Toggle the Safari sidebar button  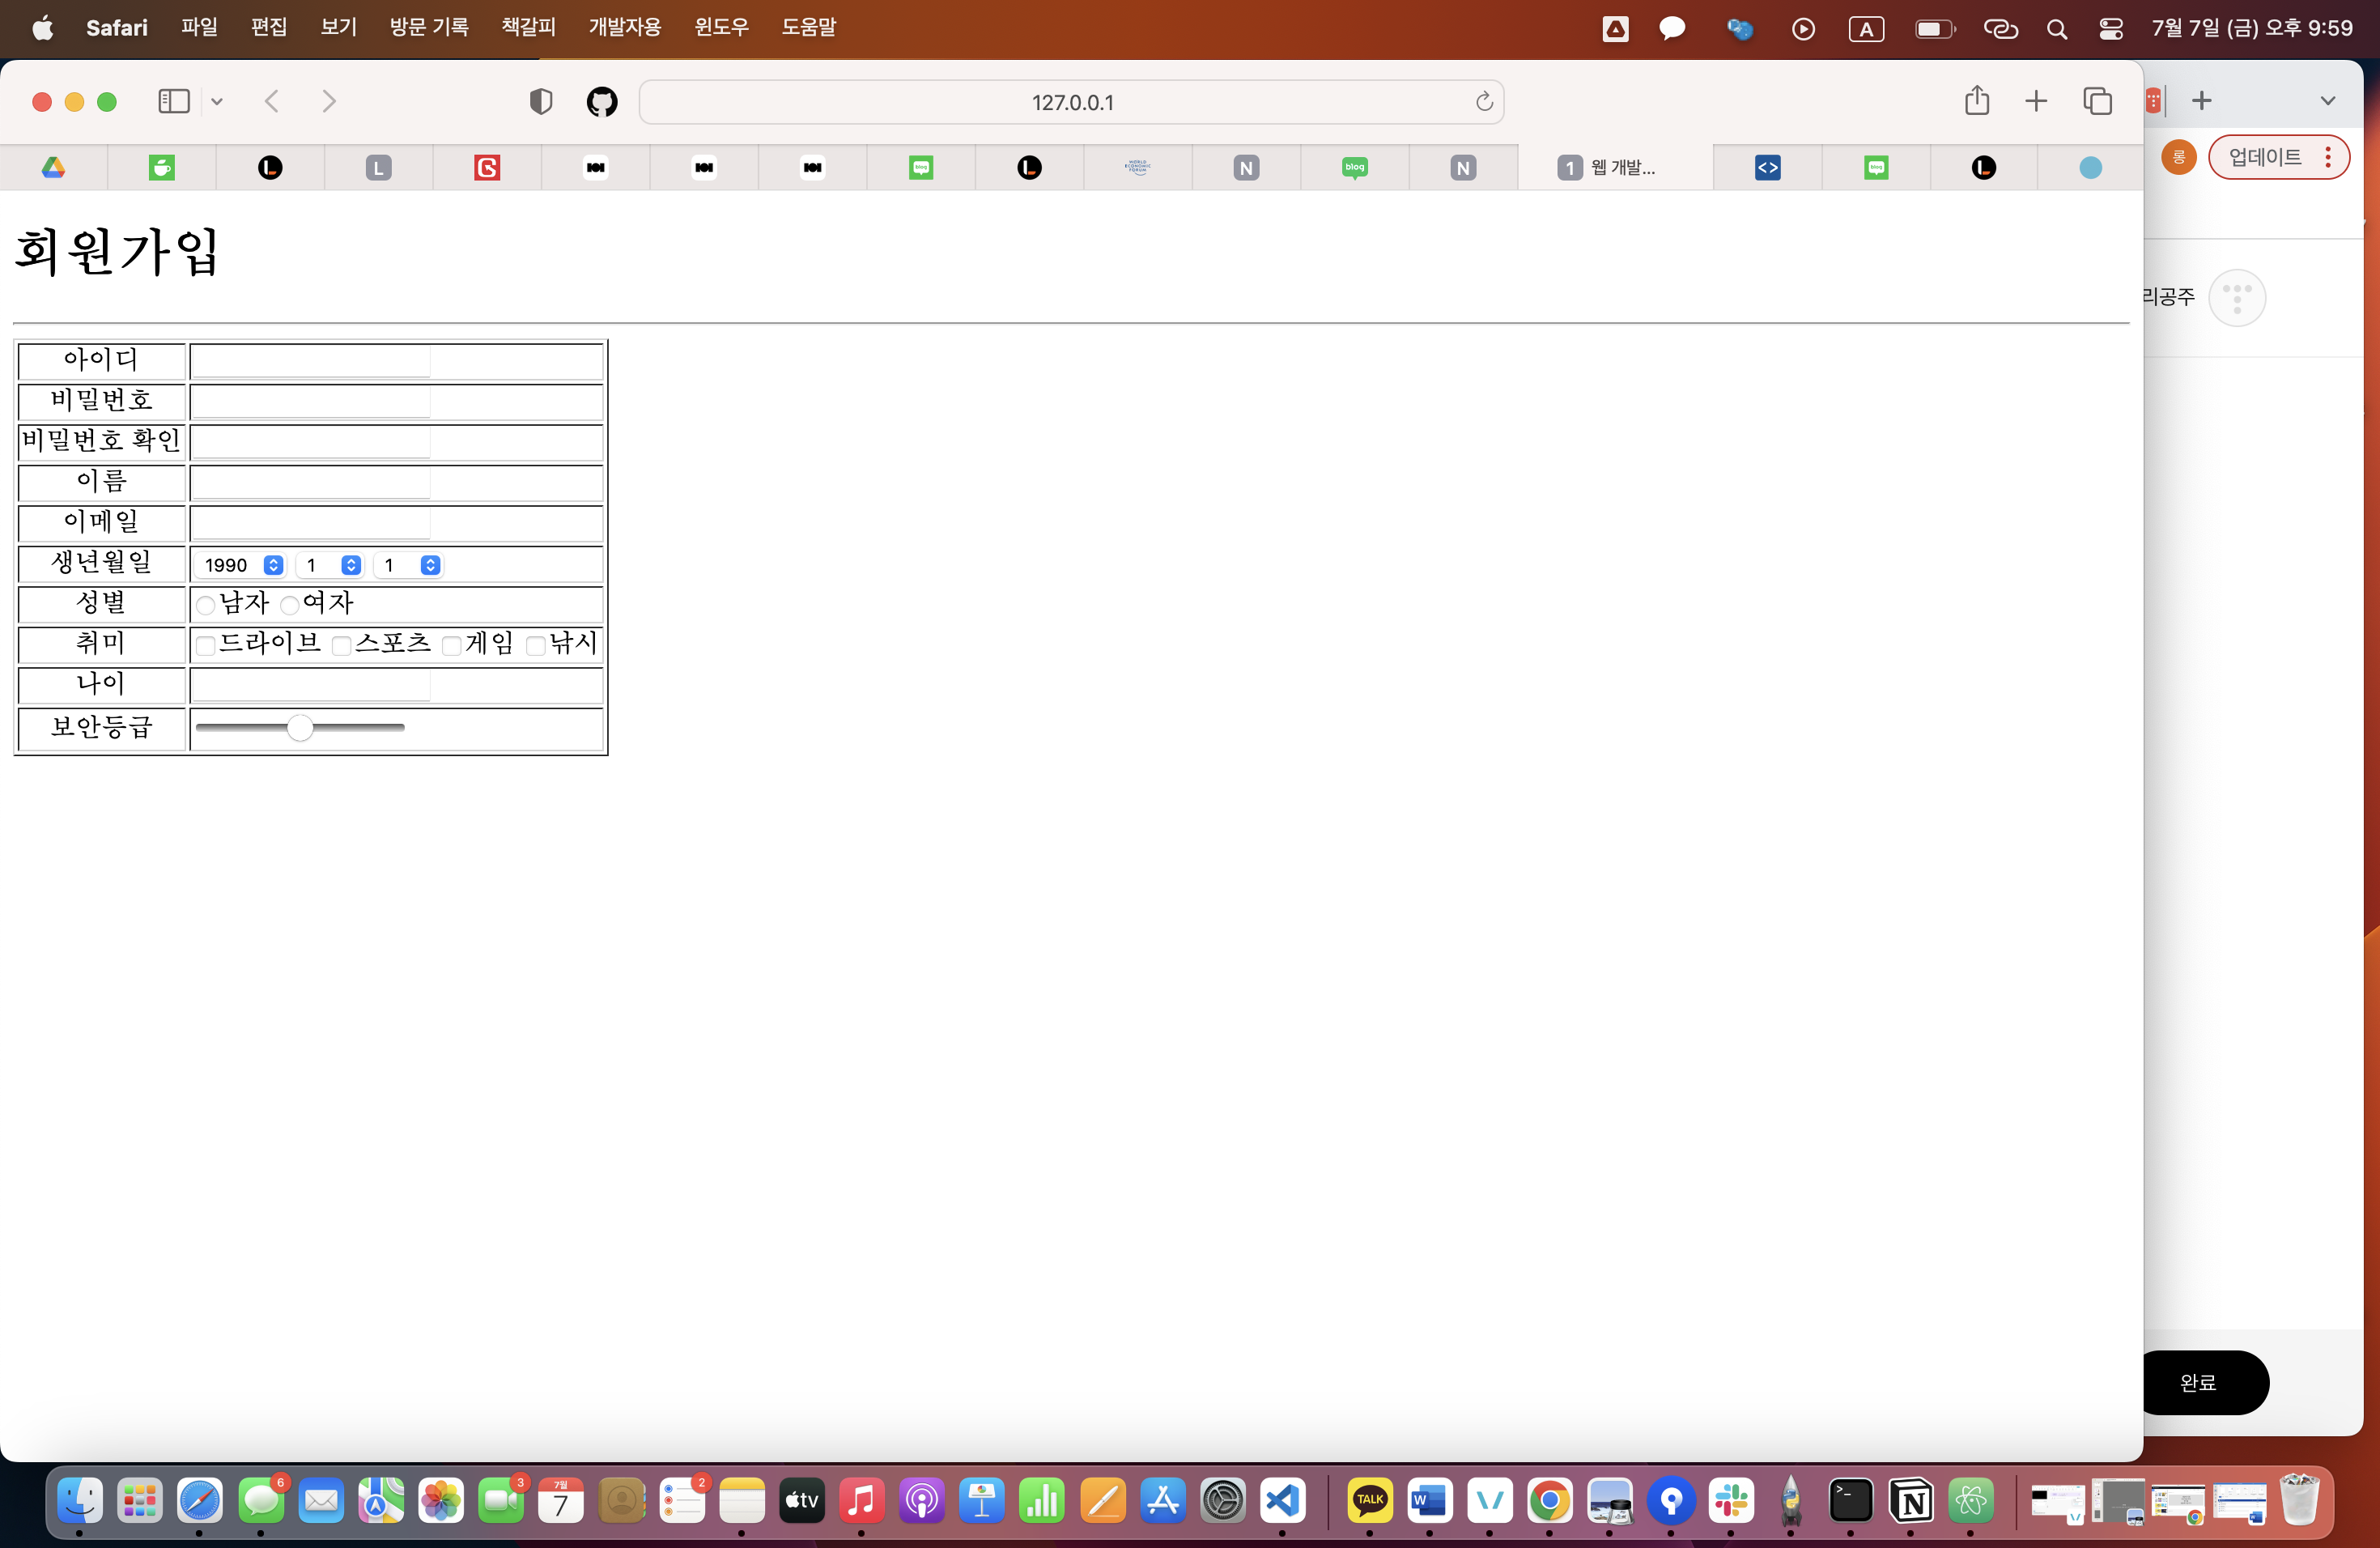pos(174,101)
